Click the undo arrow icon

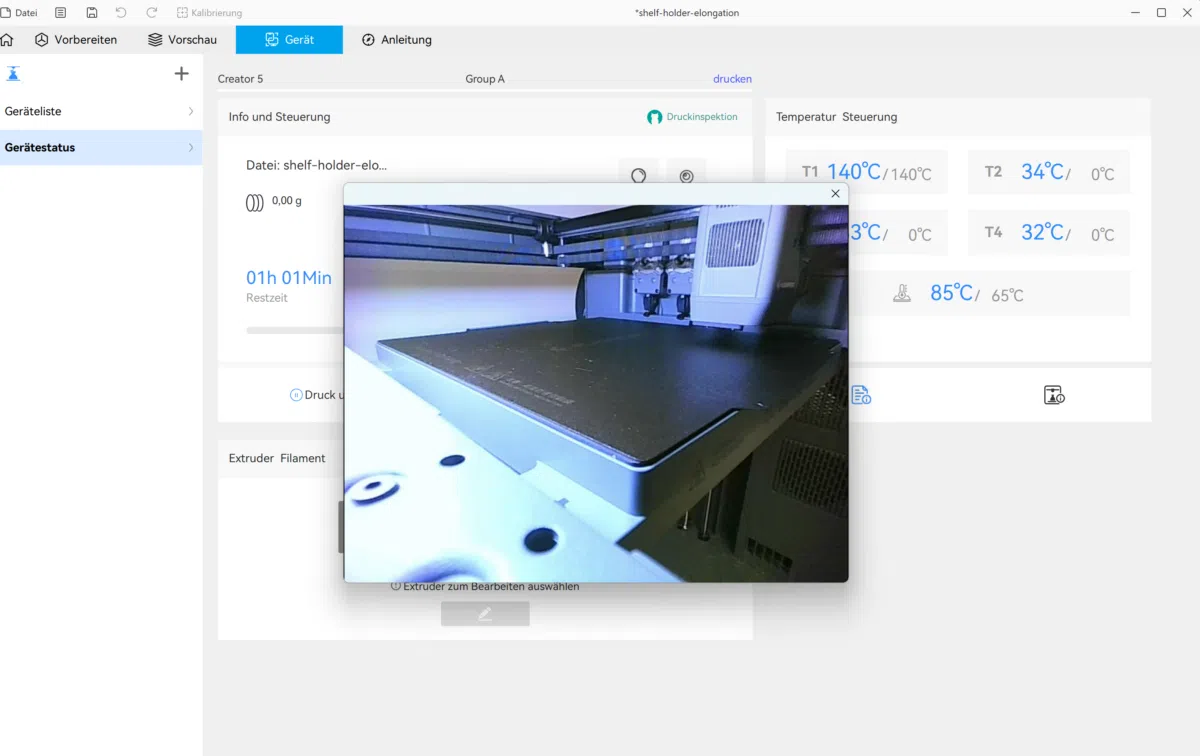(121, 13)
